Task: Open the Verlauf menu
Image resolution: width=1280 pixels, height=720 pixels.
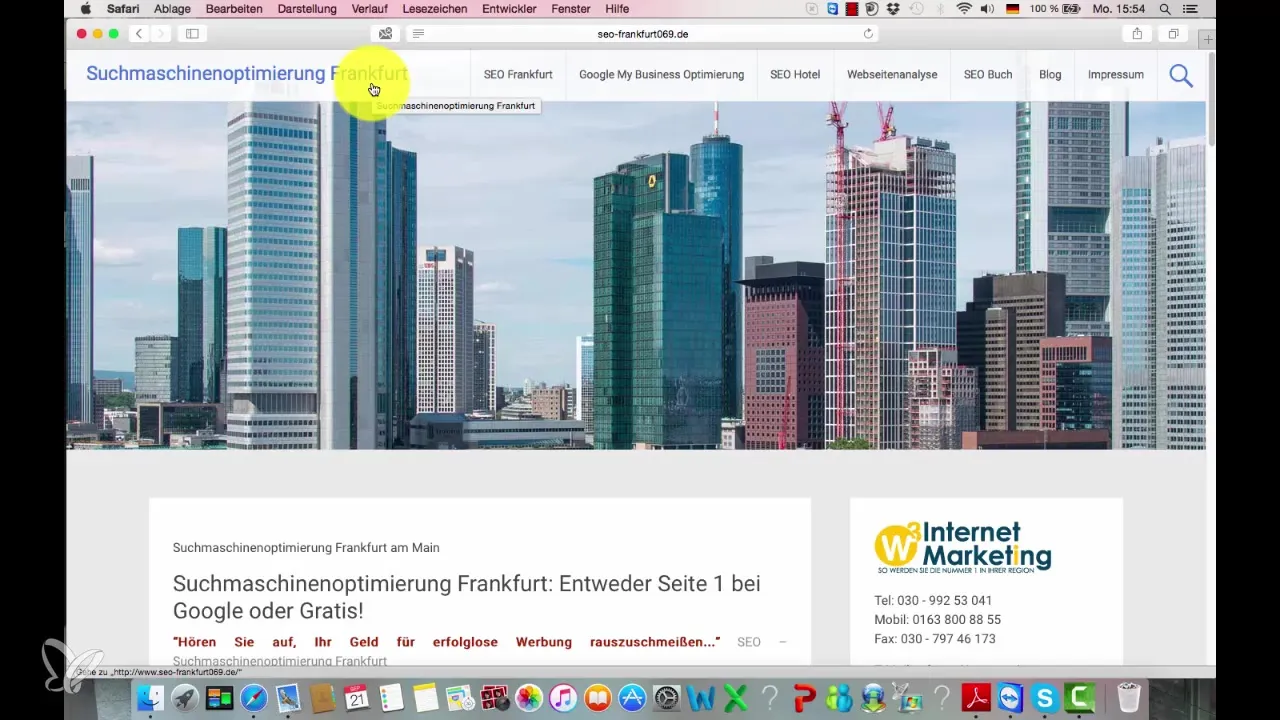Action: (x=370, y=9)
